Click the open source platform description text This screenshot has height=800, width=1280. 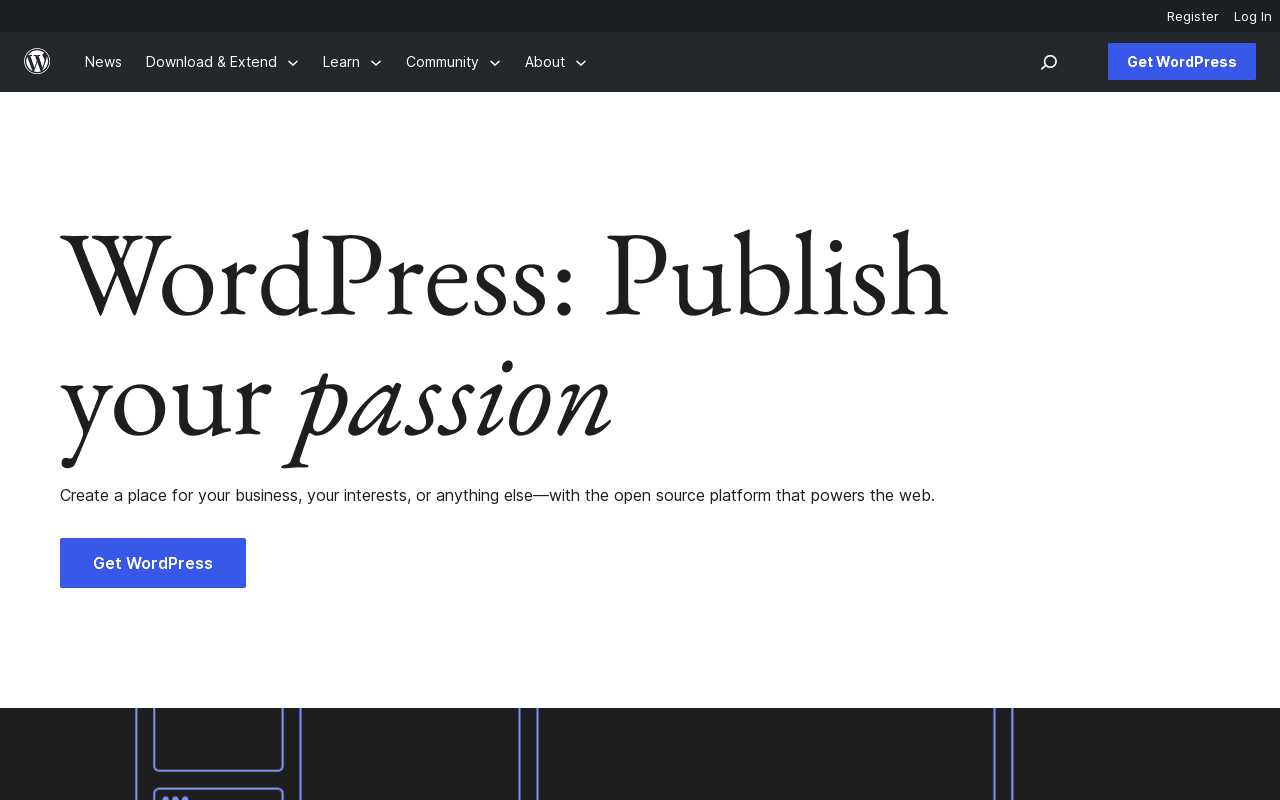point(497,494)
